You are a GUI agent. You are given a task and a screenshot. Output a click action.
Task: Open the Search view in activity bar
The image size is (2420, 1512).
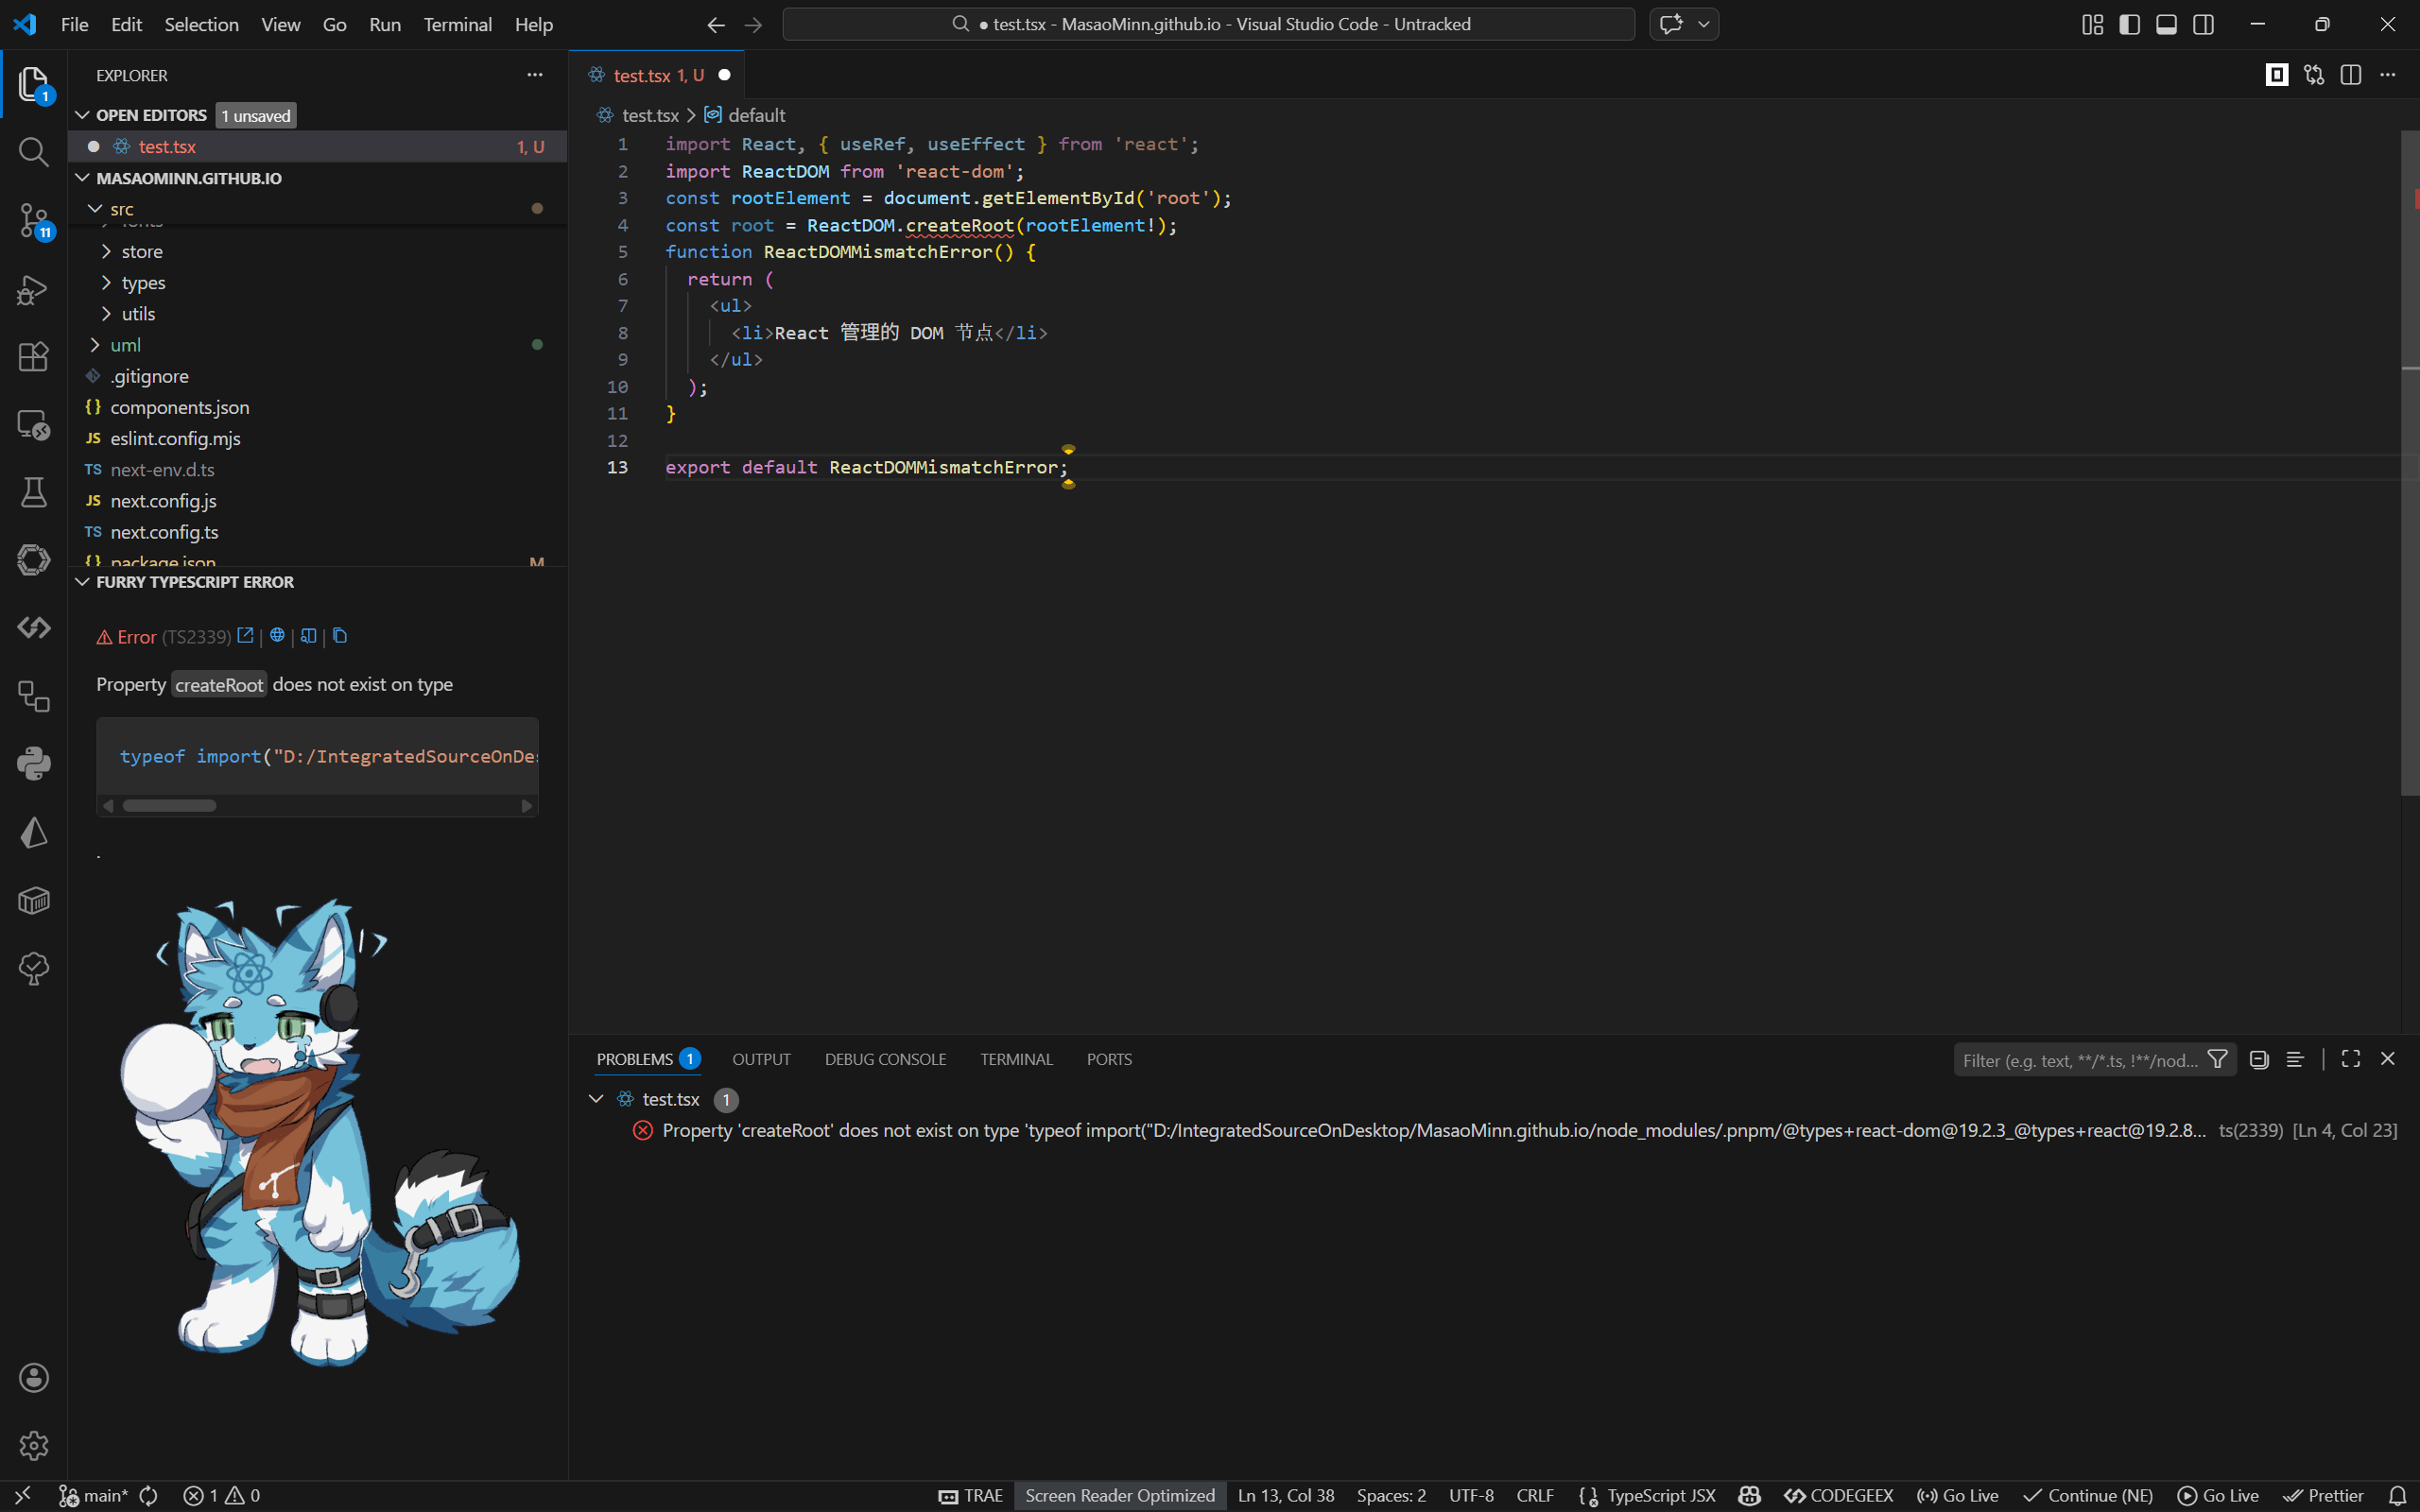tap(33, 152)
